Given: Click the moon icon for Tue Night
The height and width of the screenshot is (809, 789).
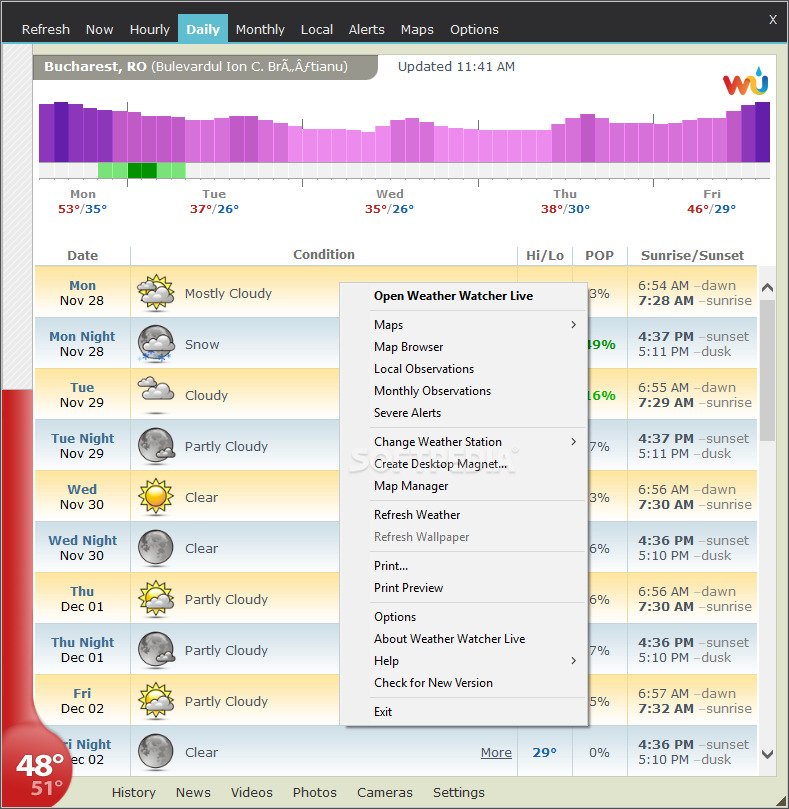Looking at the screenshot, I should click(156, 446).
